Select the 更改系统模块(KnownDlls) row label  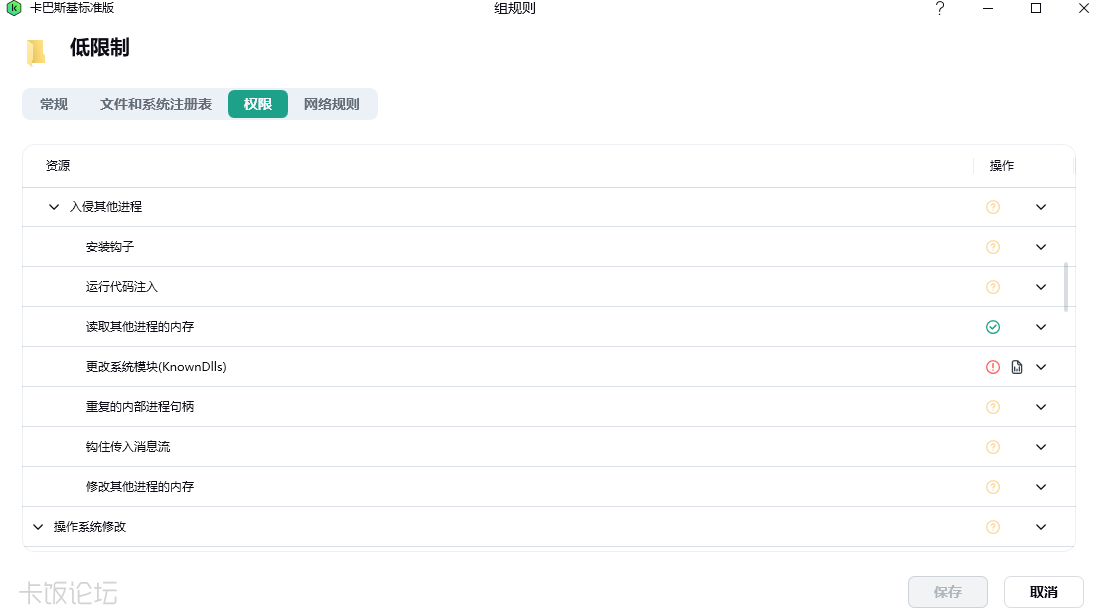[x=156, y=367]
